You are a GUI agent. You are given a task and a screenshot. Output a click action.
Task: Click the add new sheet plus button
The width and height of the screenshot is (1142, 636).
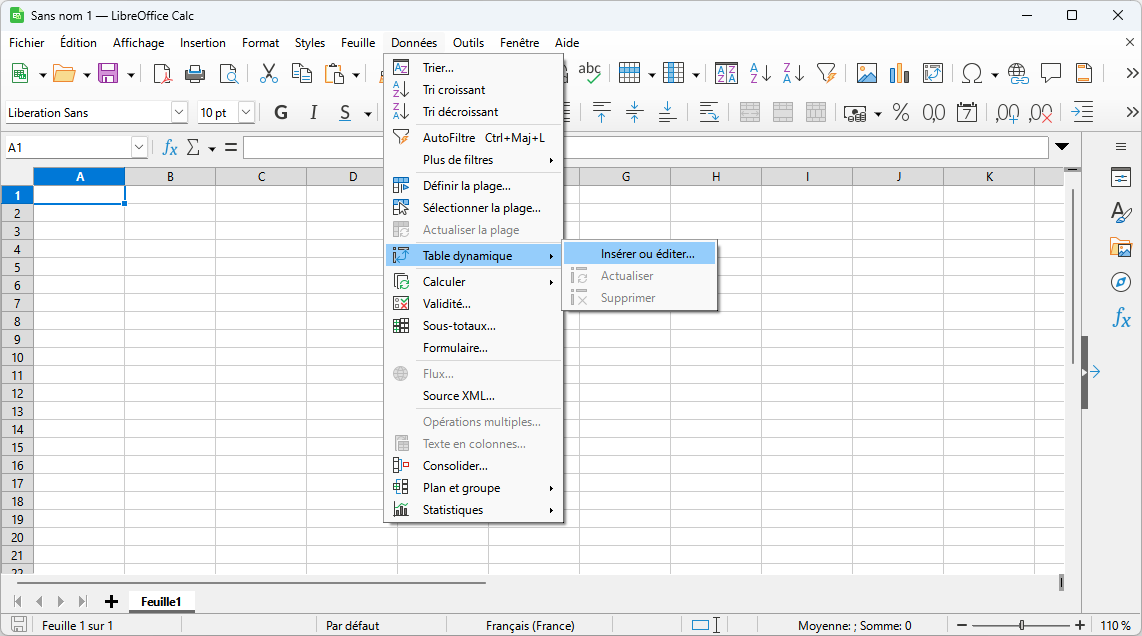(111, 601)
